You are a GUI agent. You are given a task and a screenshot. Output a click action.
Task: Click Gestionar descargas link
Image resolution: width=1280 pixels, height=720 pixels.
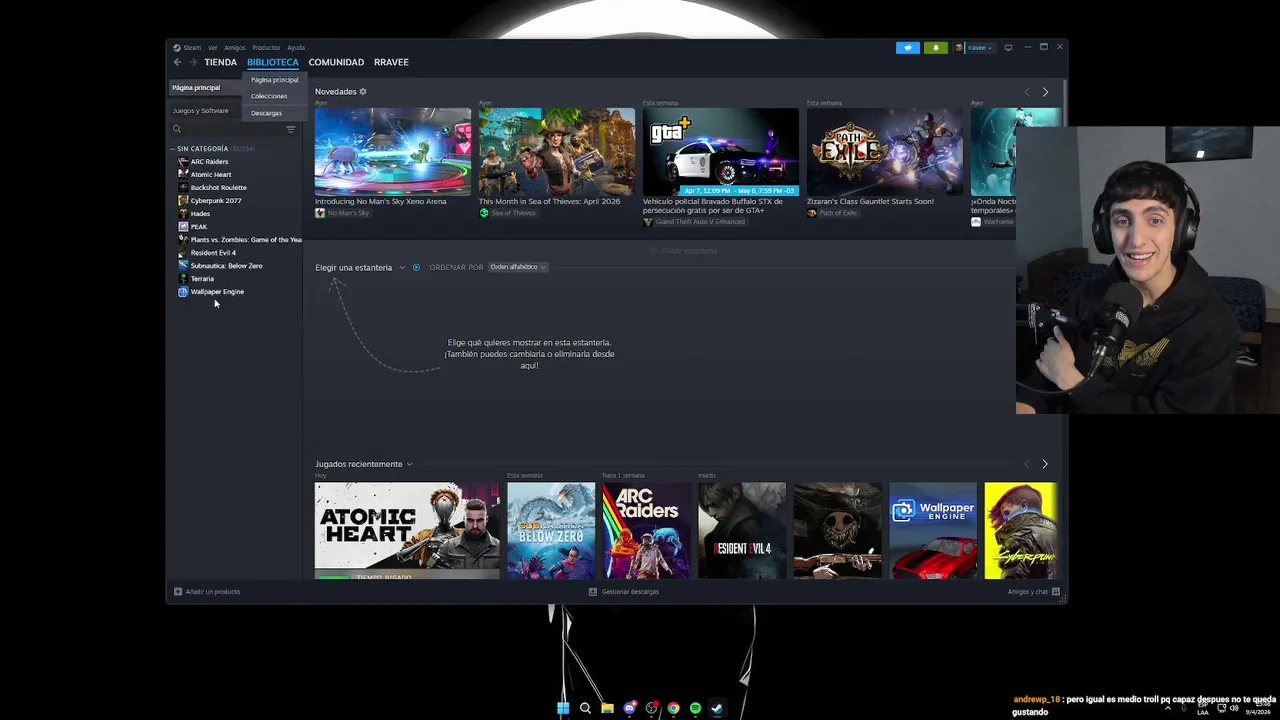point(630,591)
